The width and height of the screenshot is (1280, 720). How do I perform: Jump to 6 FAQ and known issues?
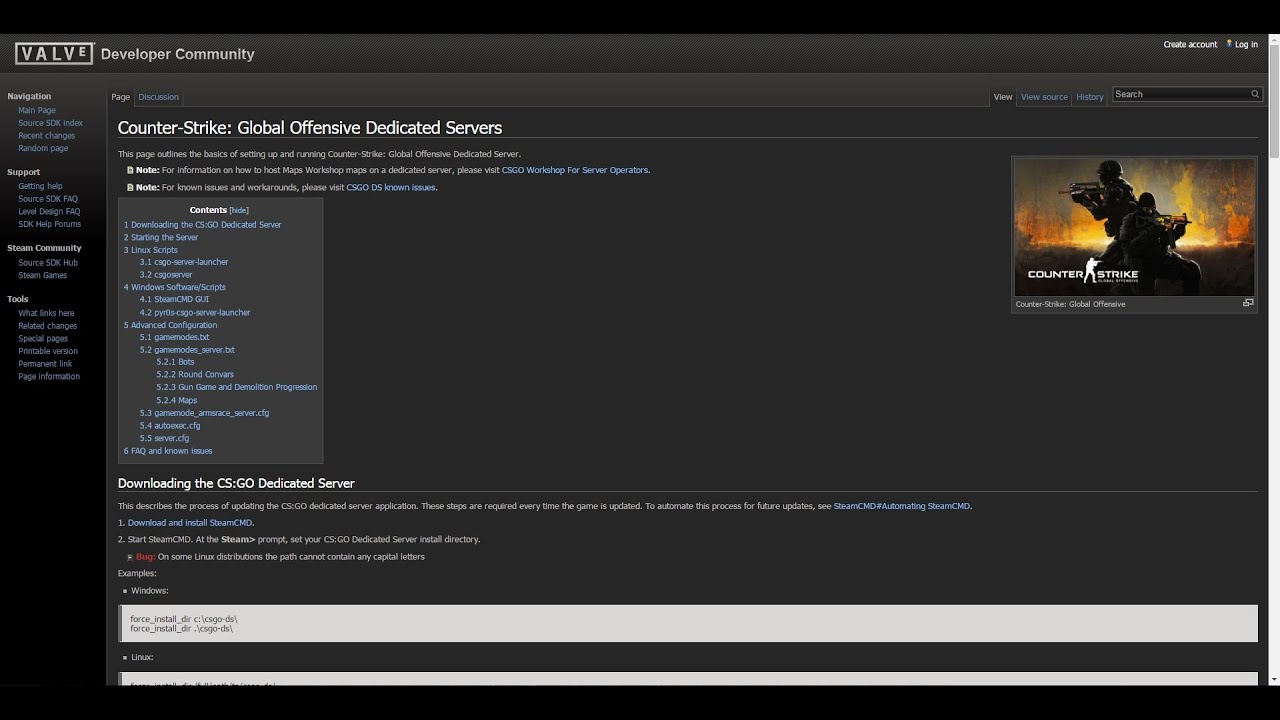[x=168, y=451]
